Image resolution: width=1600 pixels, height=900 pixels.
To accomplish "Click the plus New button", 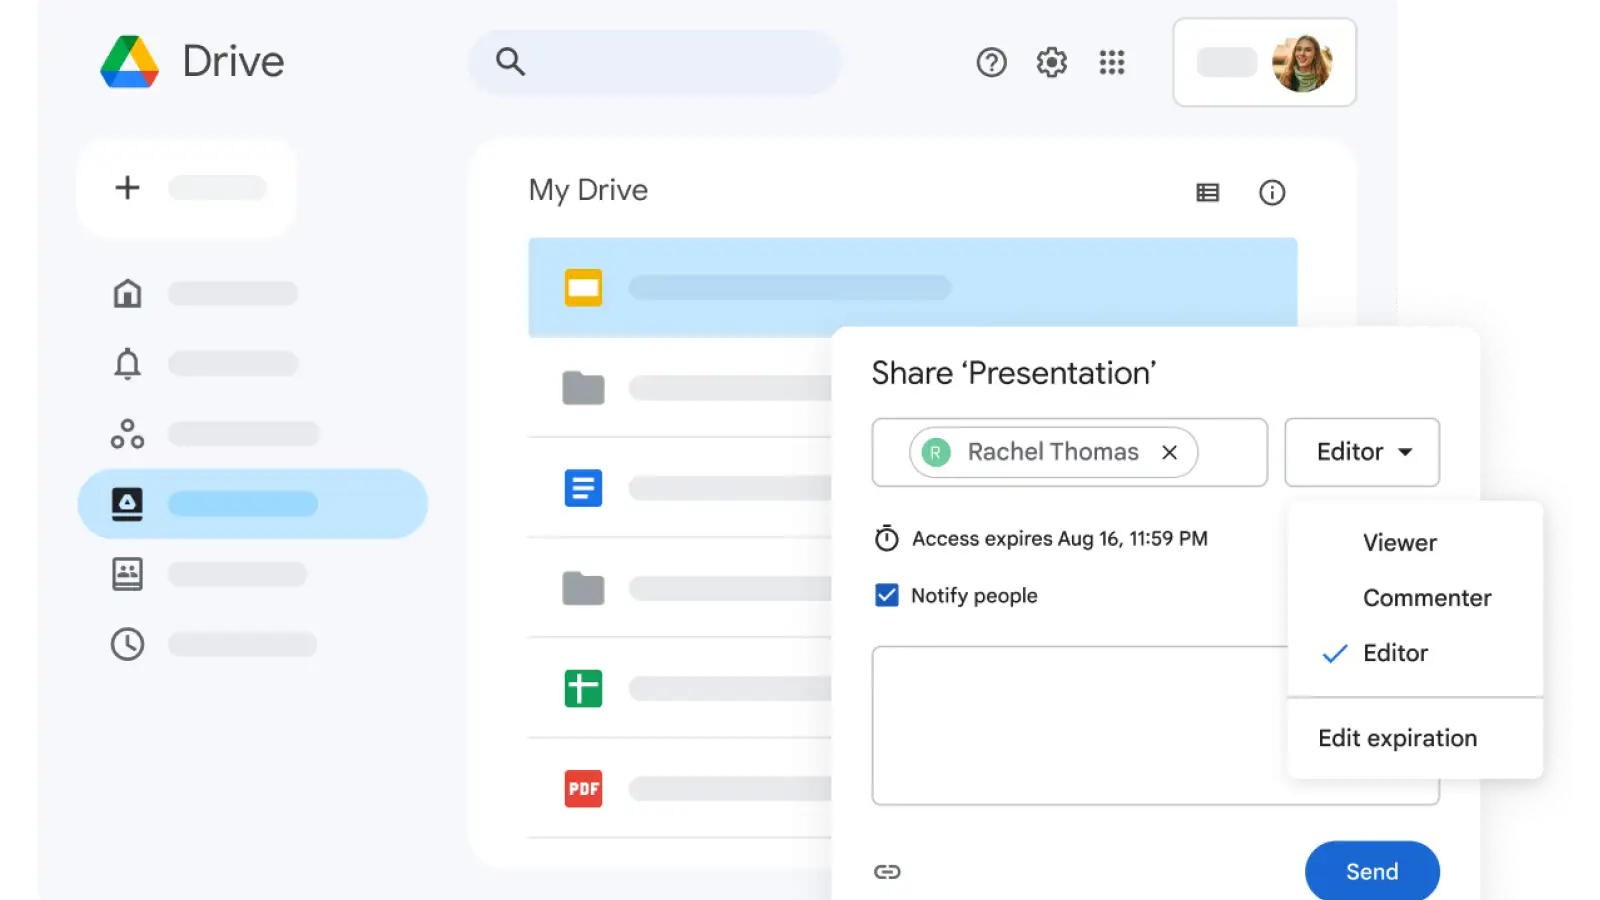I will (186, 188).
